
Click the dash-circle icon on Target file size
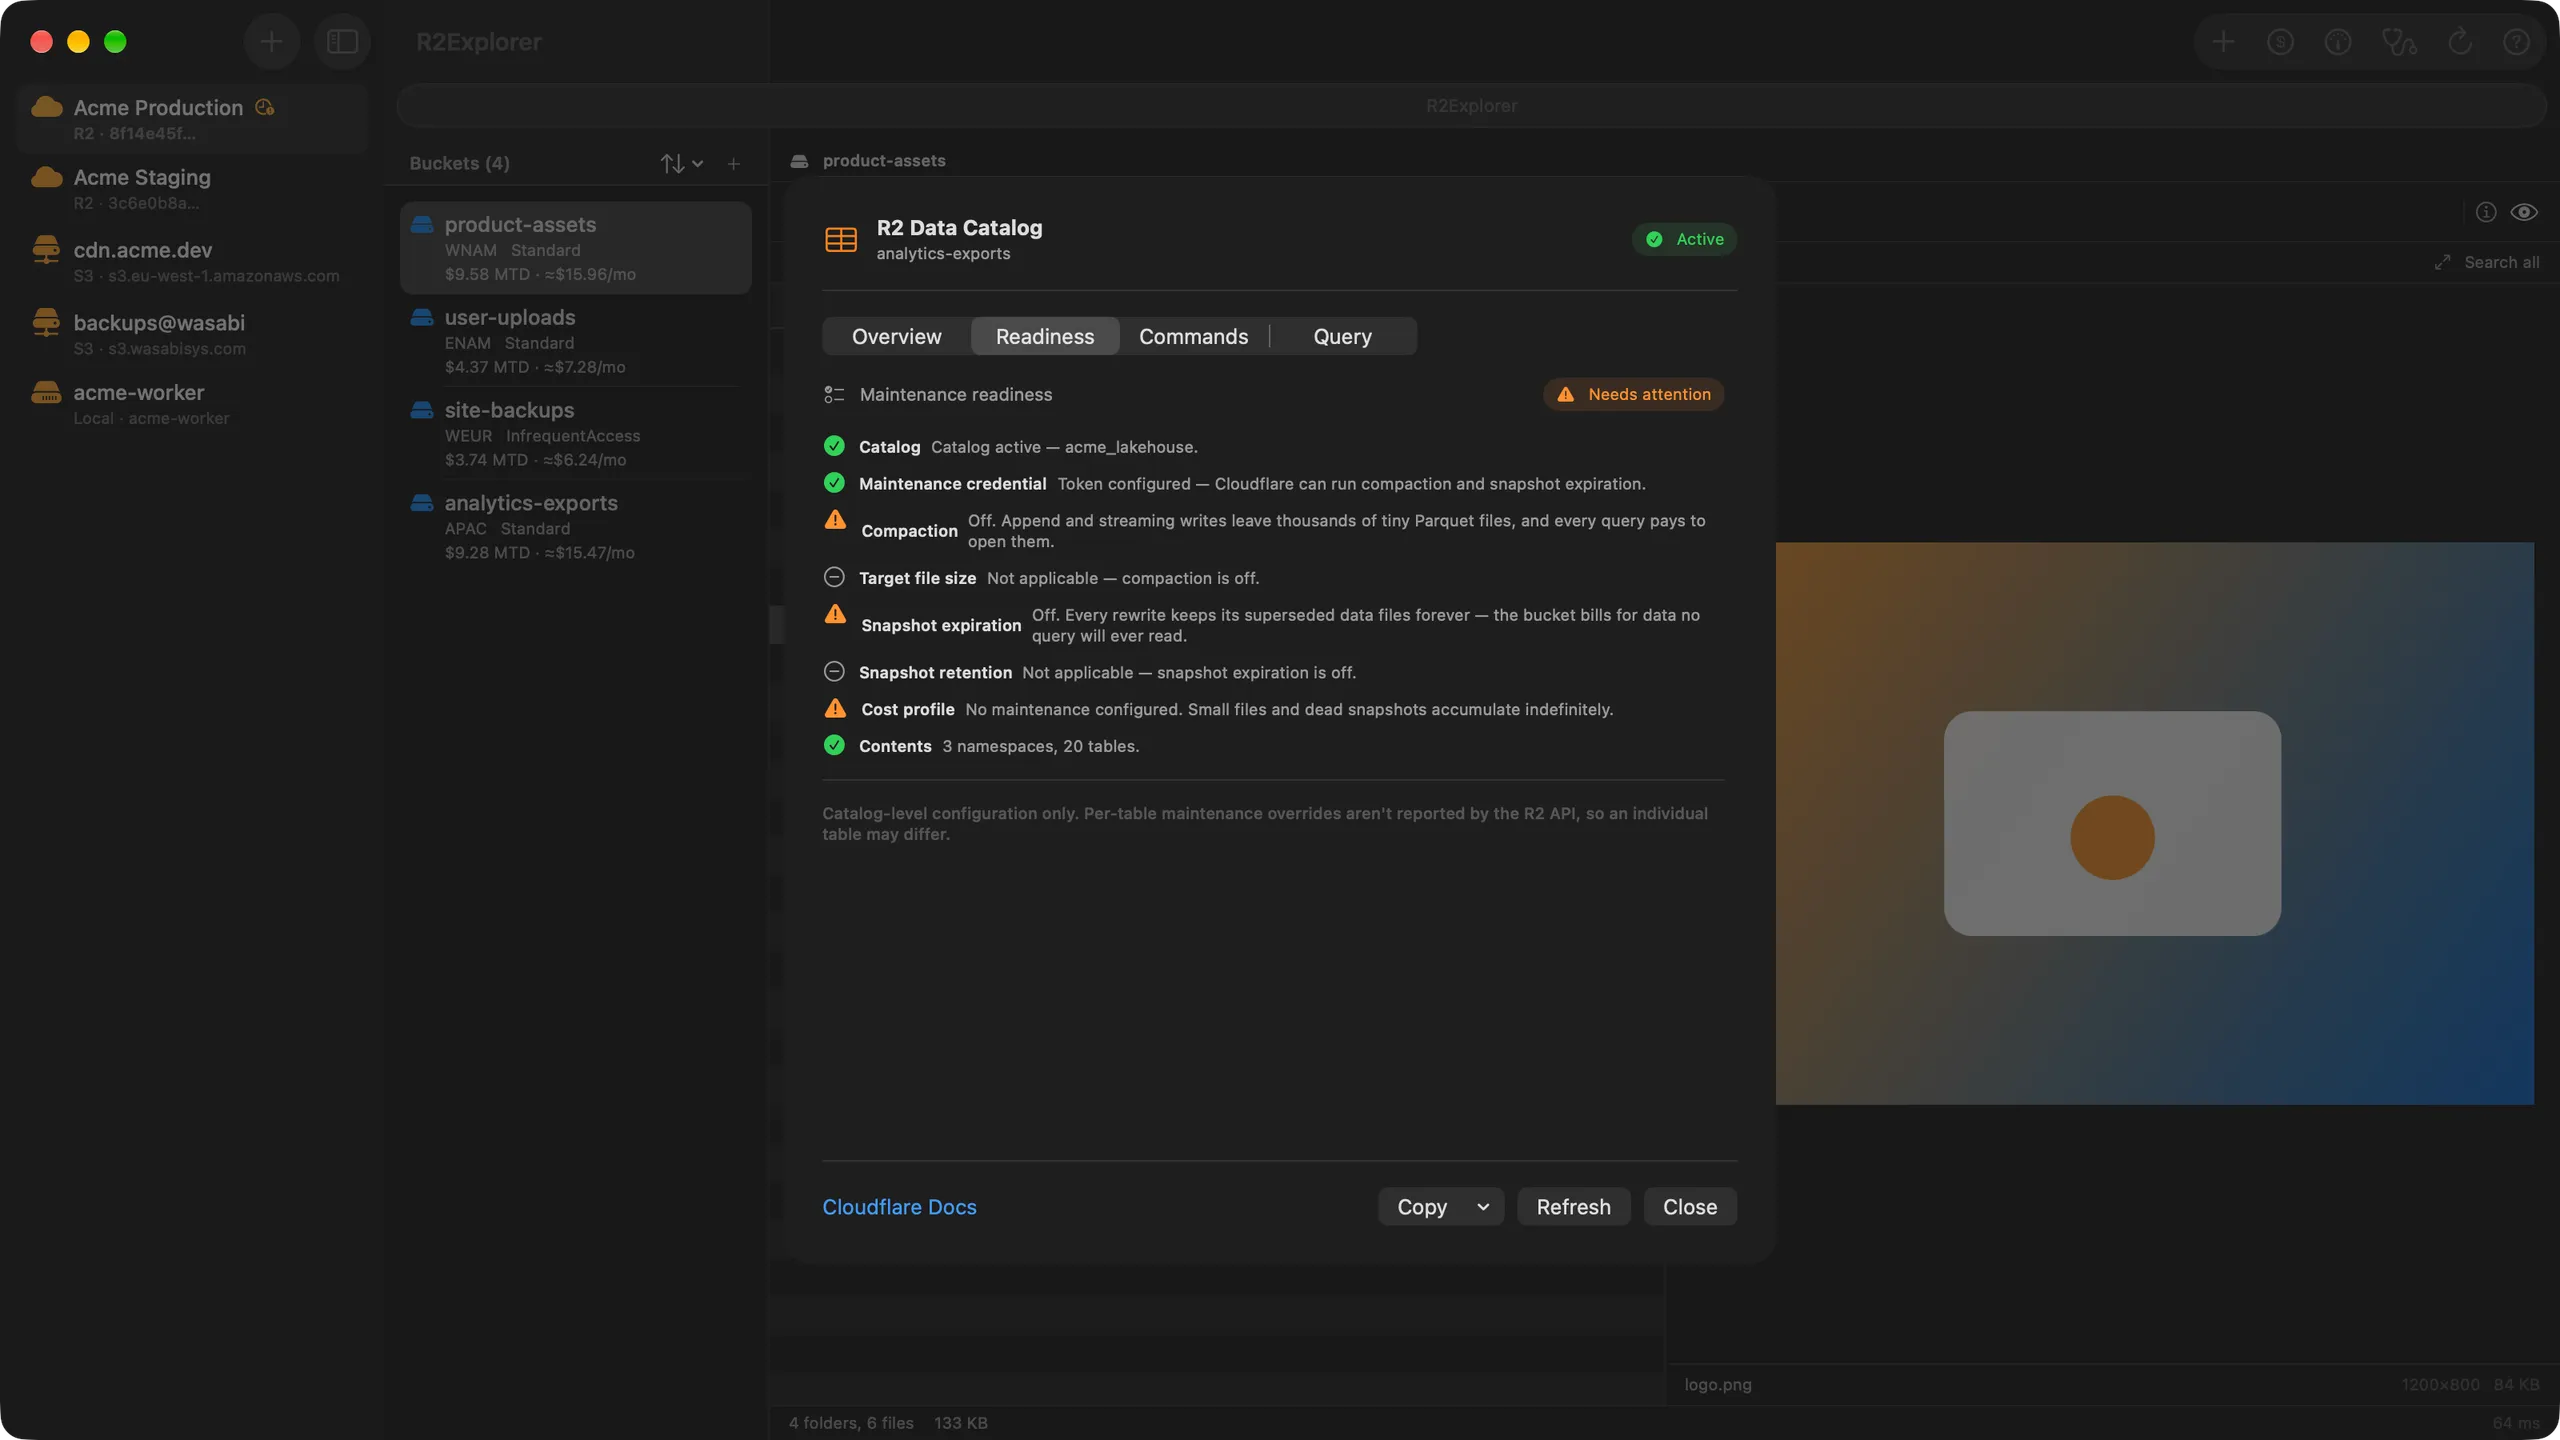[834, 577]
